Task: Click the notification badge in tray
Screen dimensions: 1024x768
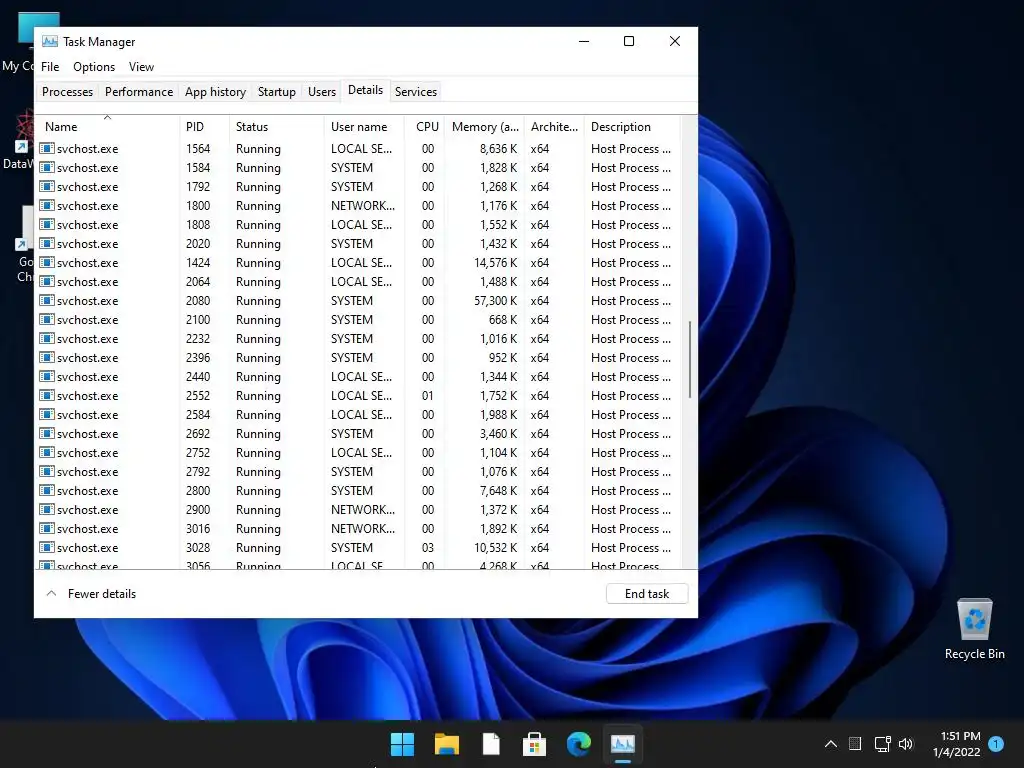Action: click(x=996, y=743)
